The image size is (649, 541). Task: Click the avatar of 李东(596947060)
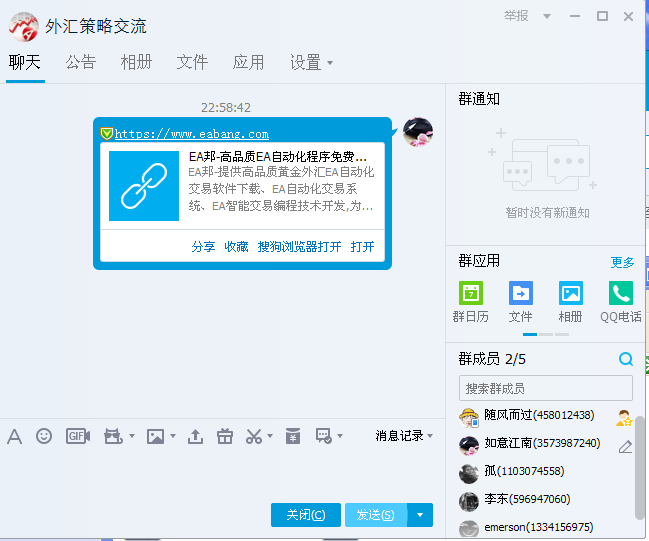click(x=469, y=501)
